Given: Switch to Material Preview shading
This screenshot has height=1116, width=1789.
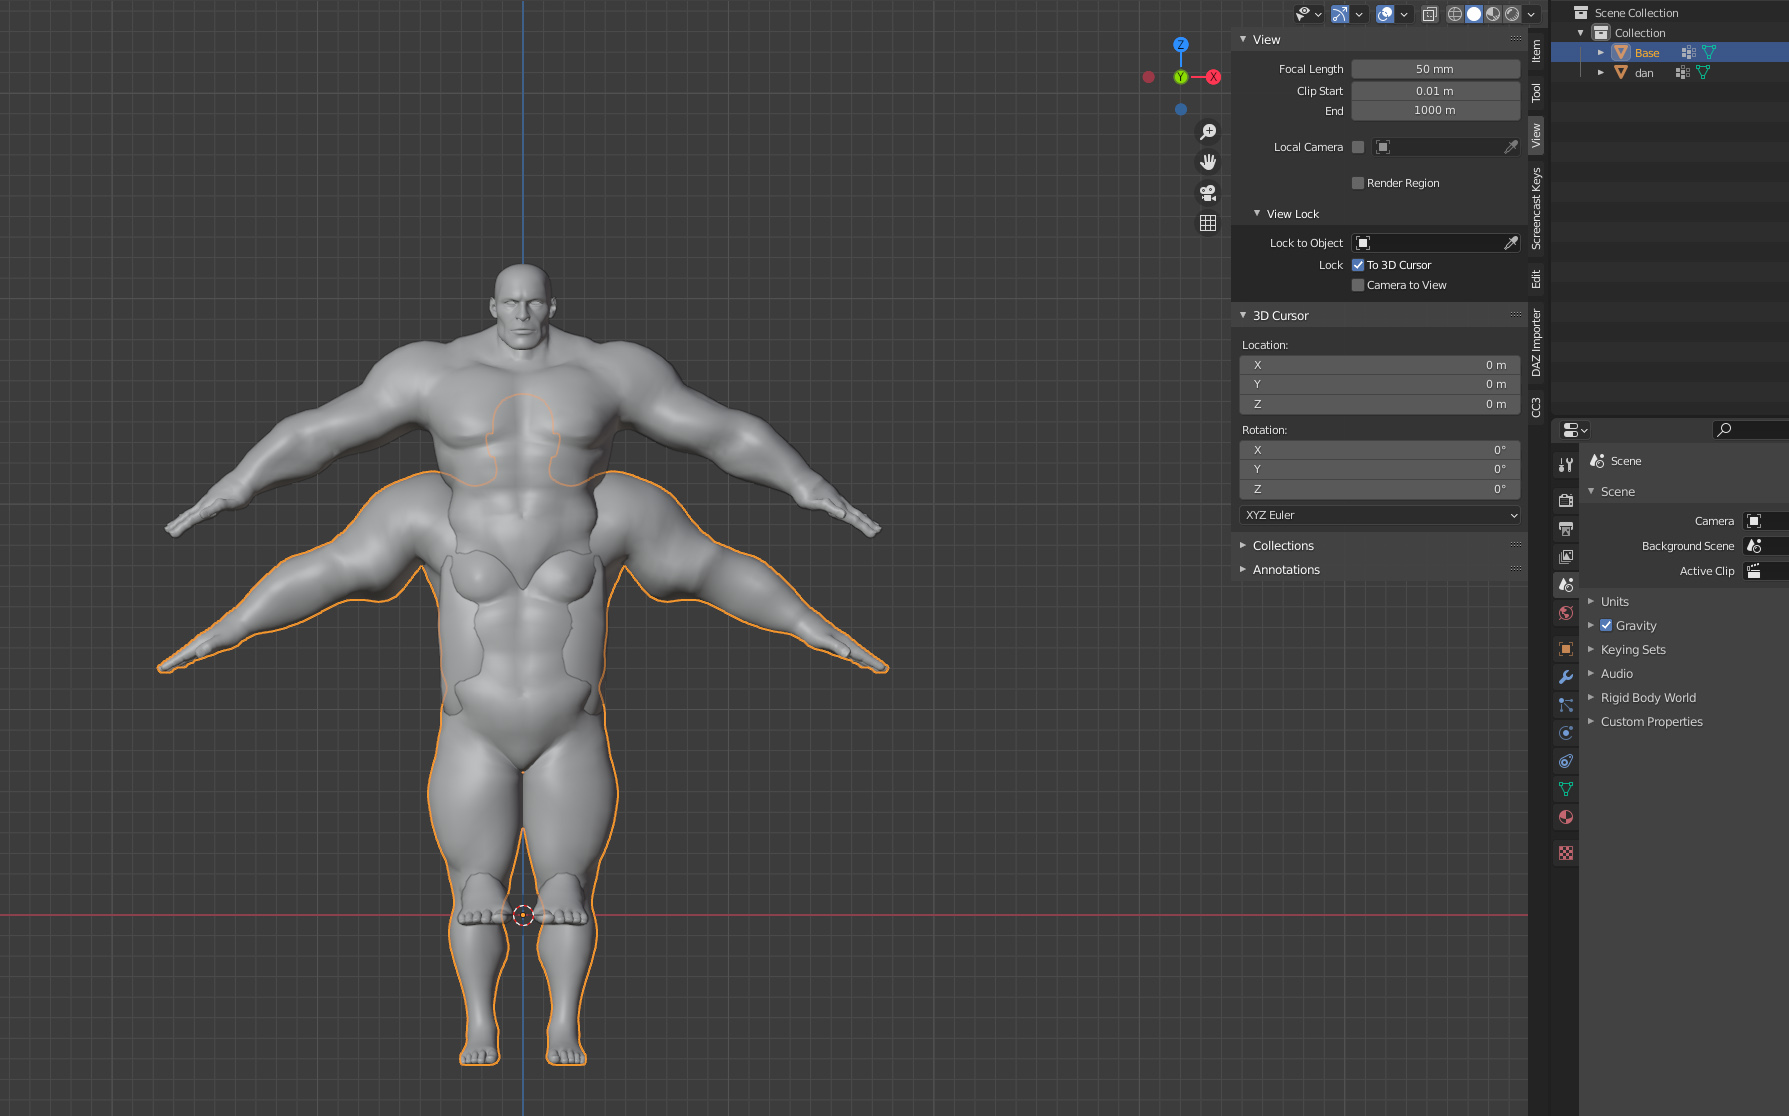Looking at the screenshot, I should pos(1493,14).
